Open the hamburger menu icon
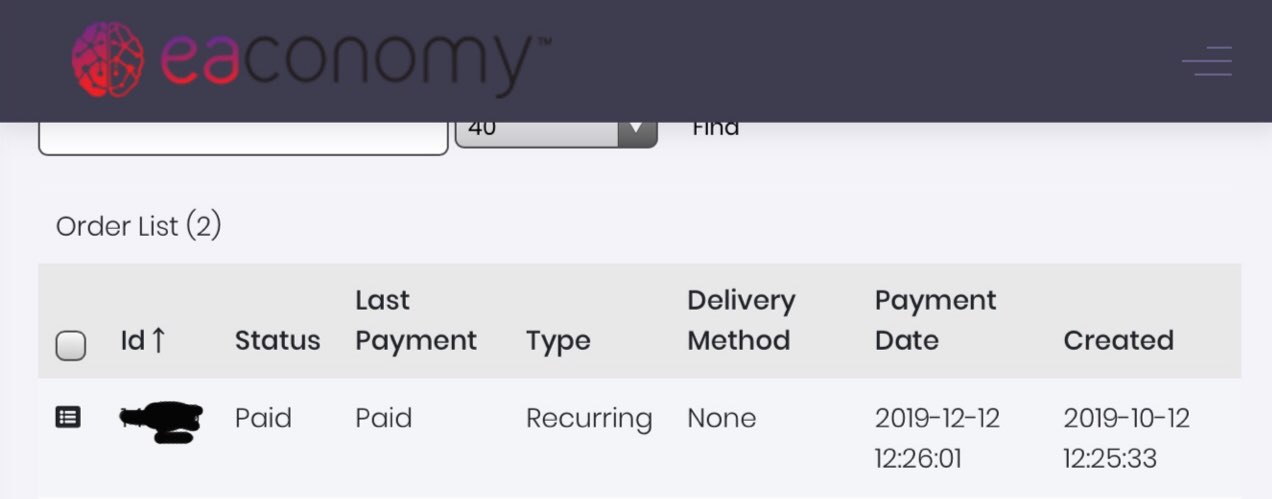Screen dimensions: 1272x499 pos(1207,61)
